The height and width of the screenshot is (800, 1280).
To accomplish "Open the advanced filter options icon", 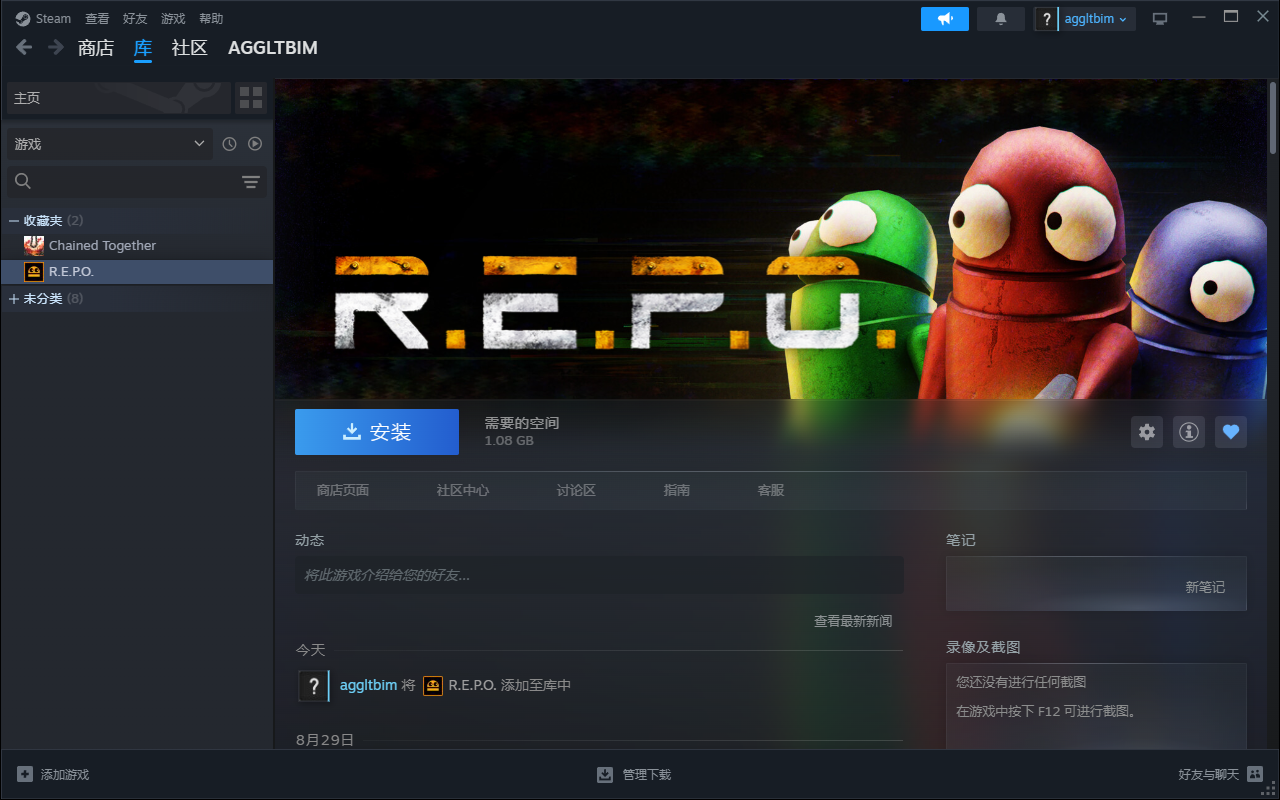I will [250, 181].
